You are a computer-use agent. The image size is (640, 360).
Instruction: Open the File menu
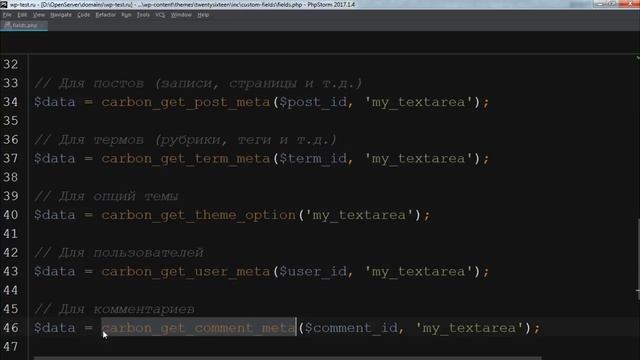pos(7,15)
